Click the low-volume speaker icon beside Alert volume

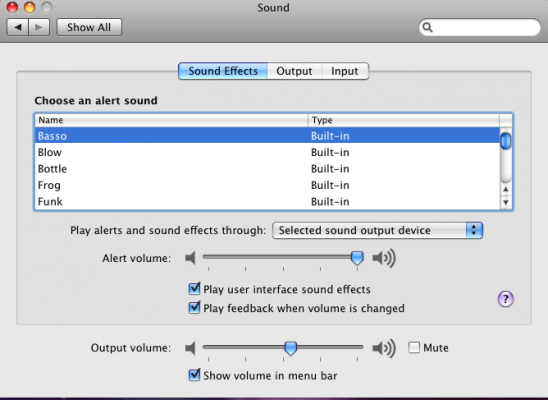click(190, 258)
